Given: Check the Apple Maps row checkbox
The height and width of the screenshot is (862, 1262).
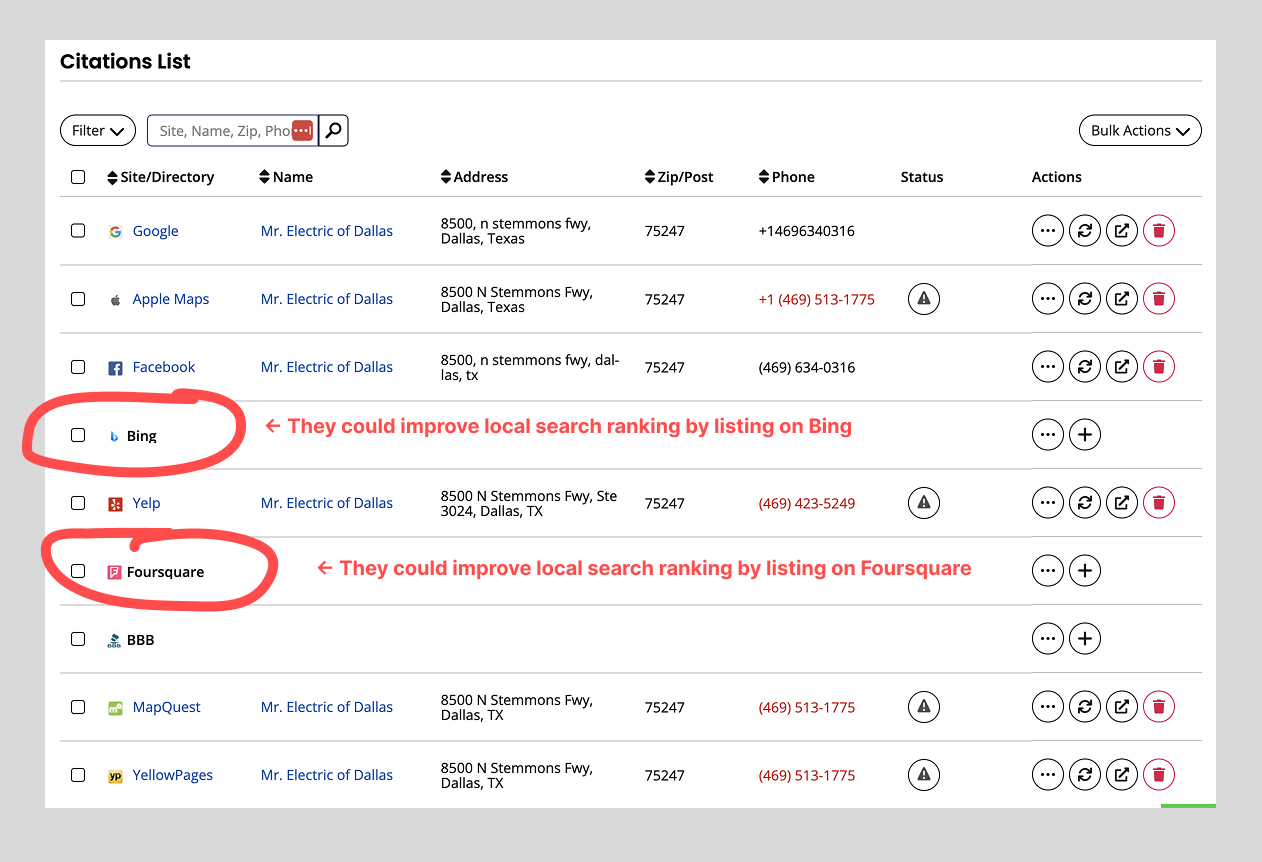Looking at the screenshot, I should [78, 299].
